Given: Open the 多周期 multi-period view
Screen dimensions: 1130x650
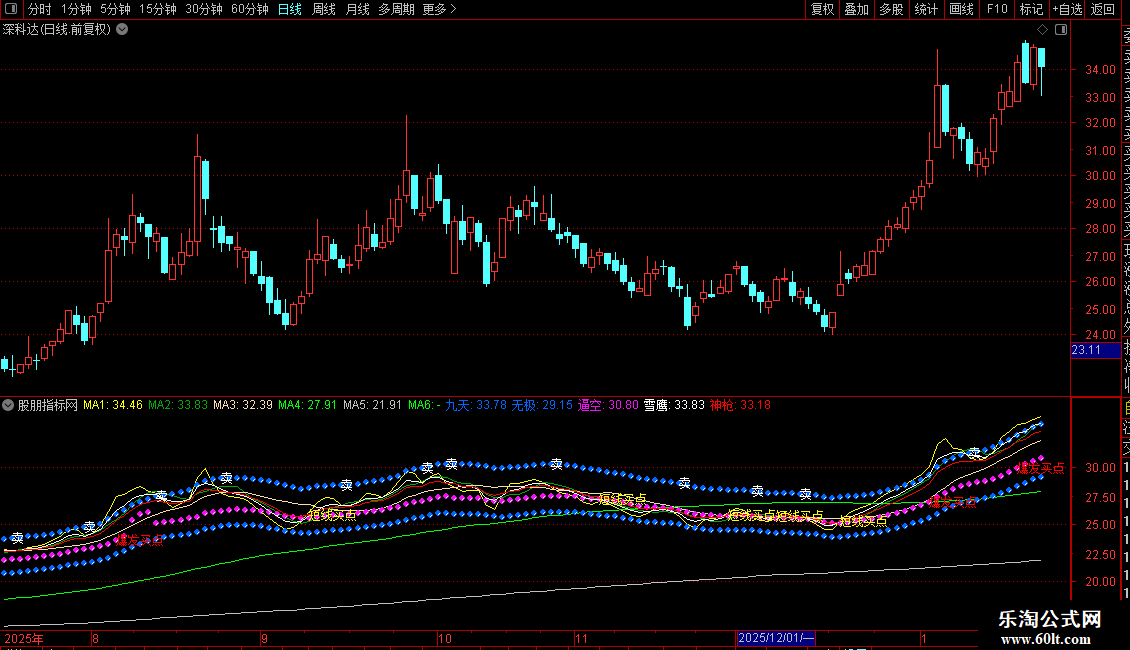Looking at the screenshot, I should point(396,9).
